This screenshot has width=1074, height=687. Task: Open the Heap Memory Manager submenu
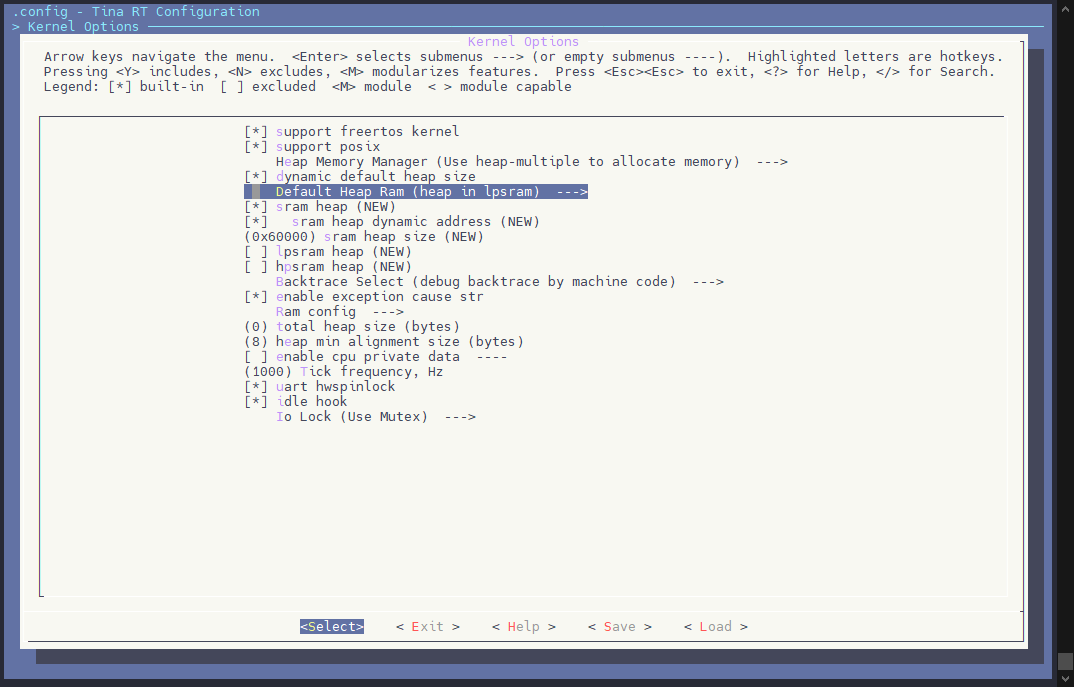(530, 161)
